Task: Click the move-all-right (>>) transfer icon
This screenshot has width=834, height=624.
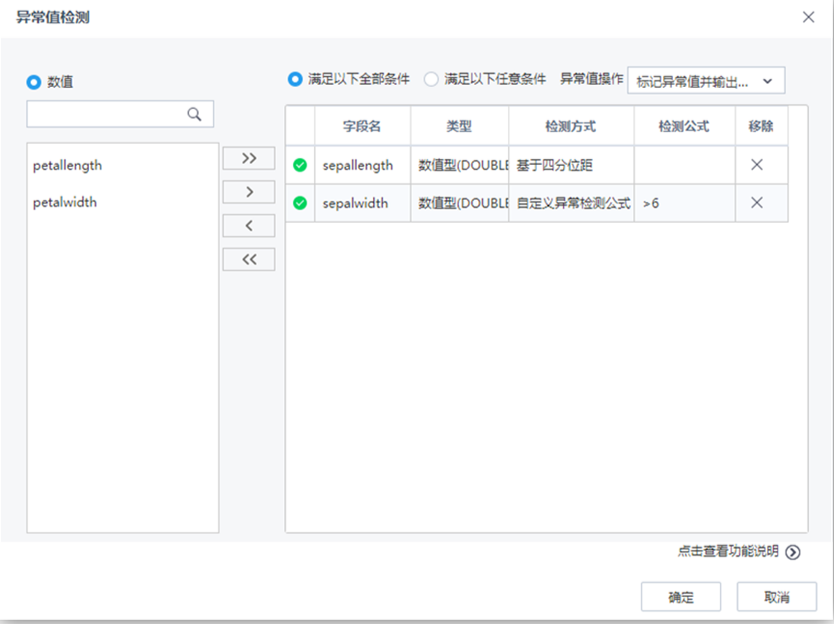Action: point(248,158)
